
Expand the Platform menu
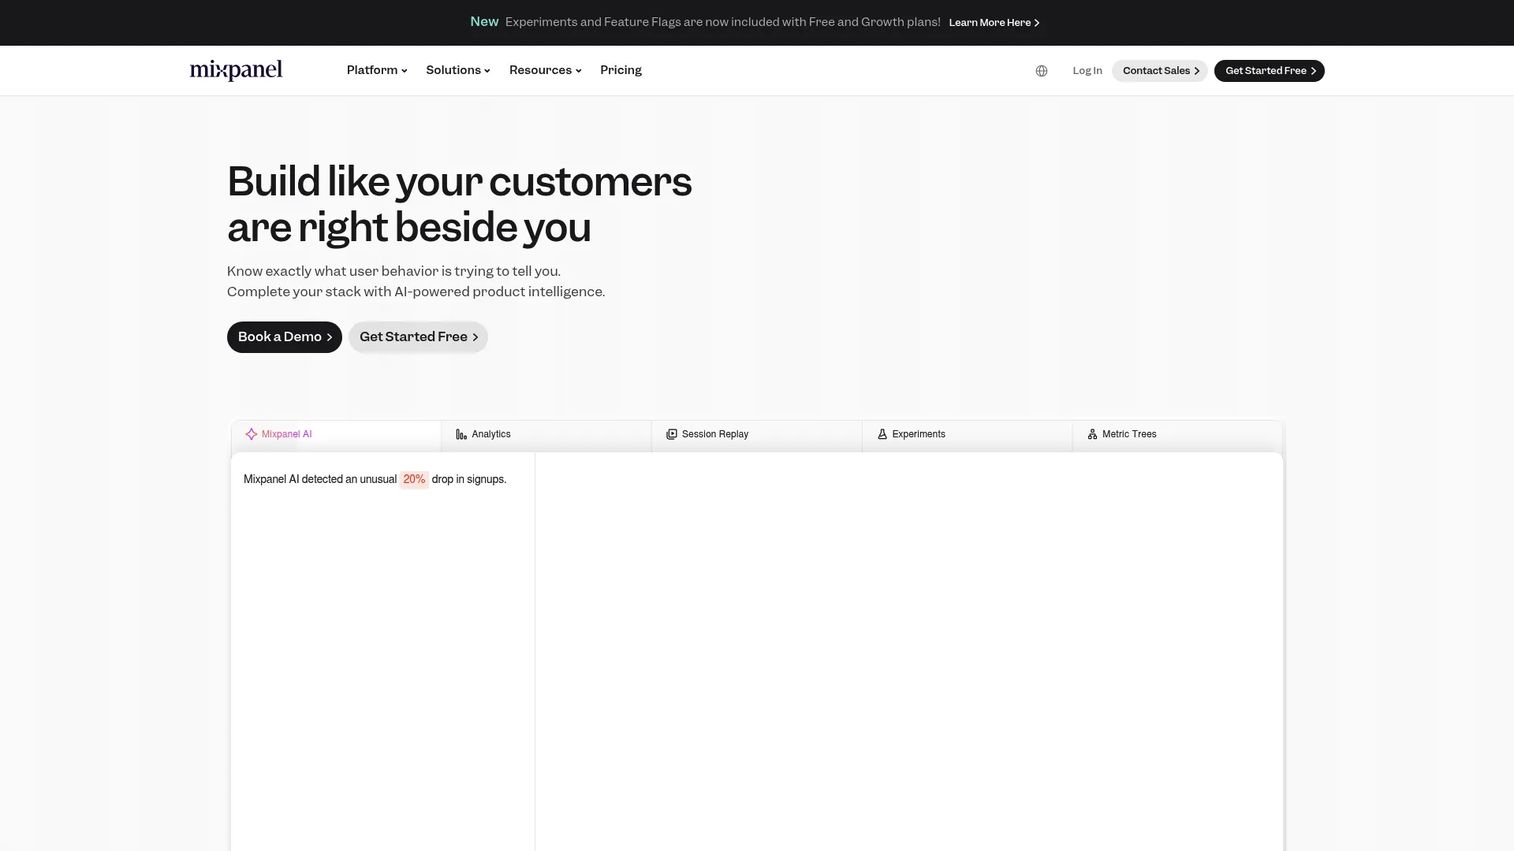[377, 70]
